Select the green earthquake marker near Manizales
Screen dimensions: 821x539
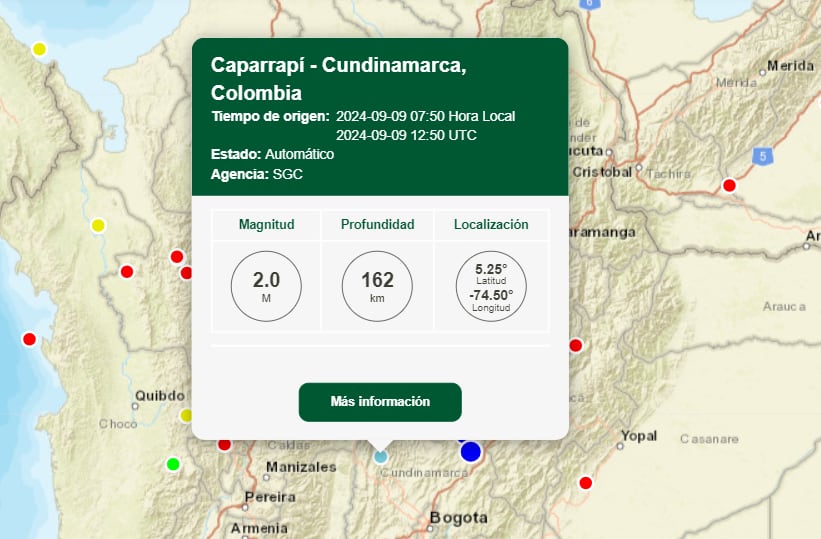pos(173,464)
